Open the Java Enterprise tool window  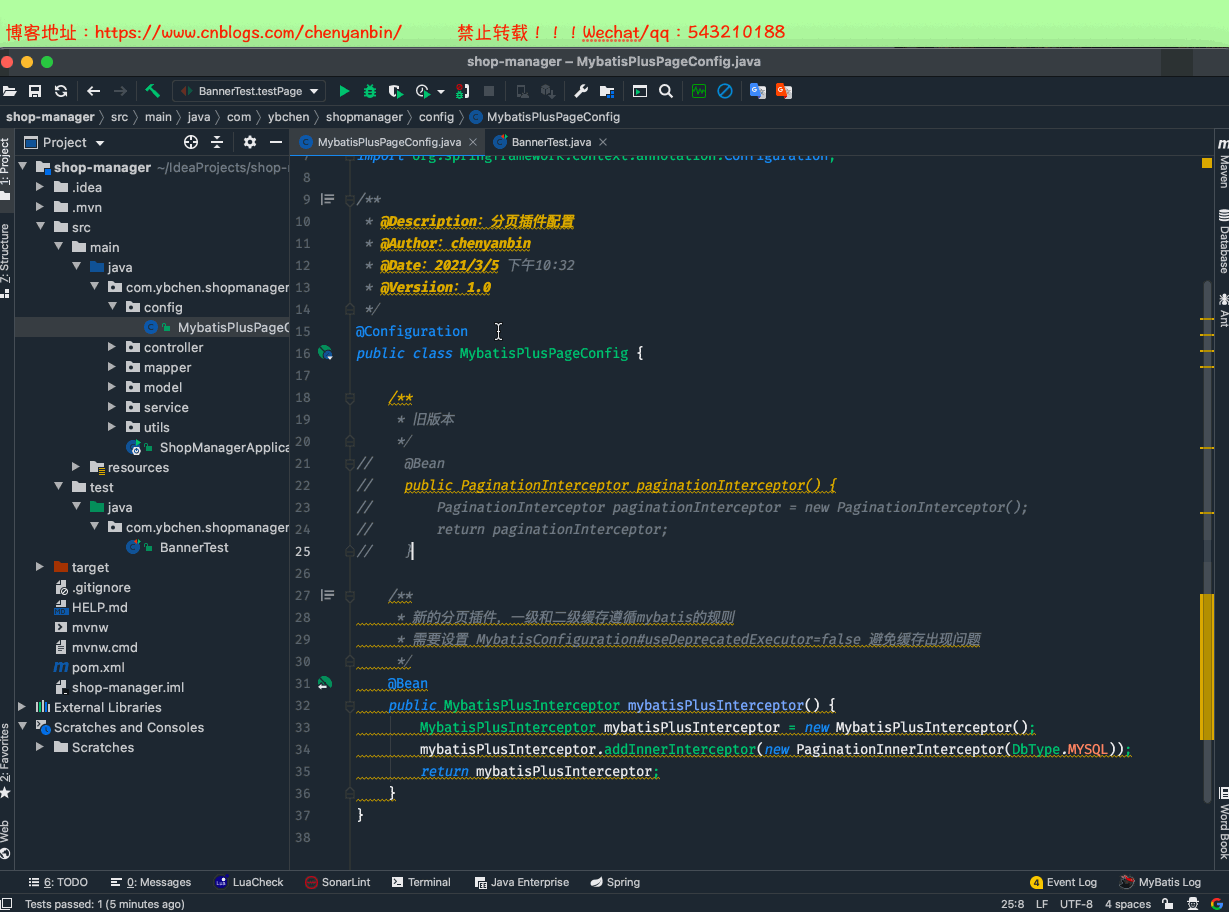point(521,882)
